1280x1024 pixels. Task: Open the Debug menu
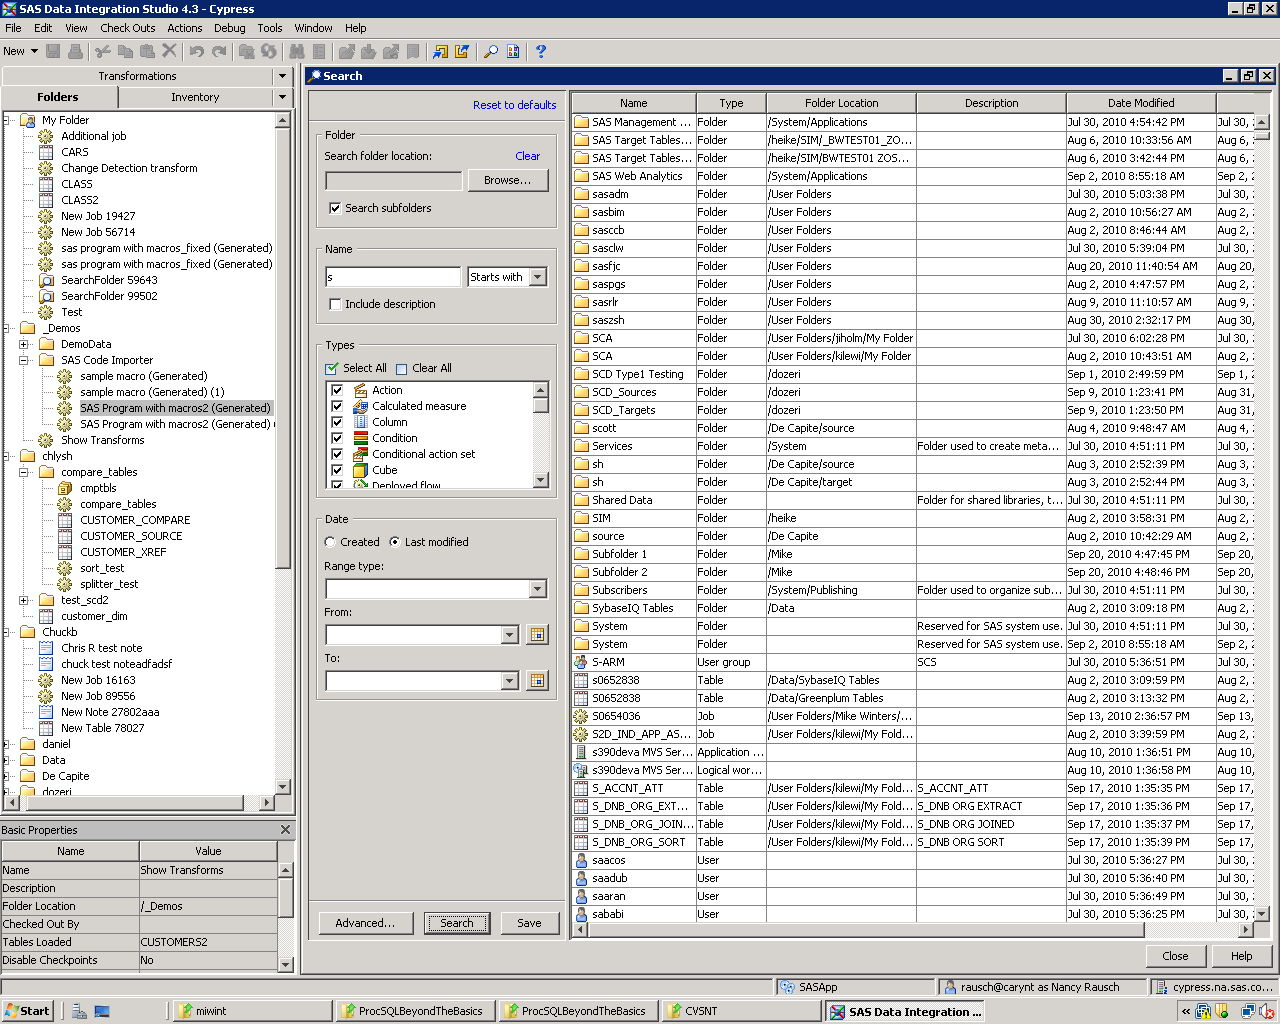(x=229, y=28)
